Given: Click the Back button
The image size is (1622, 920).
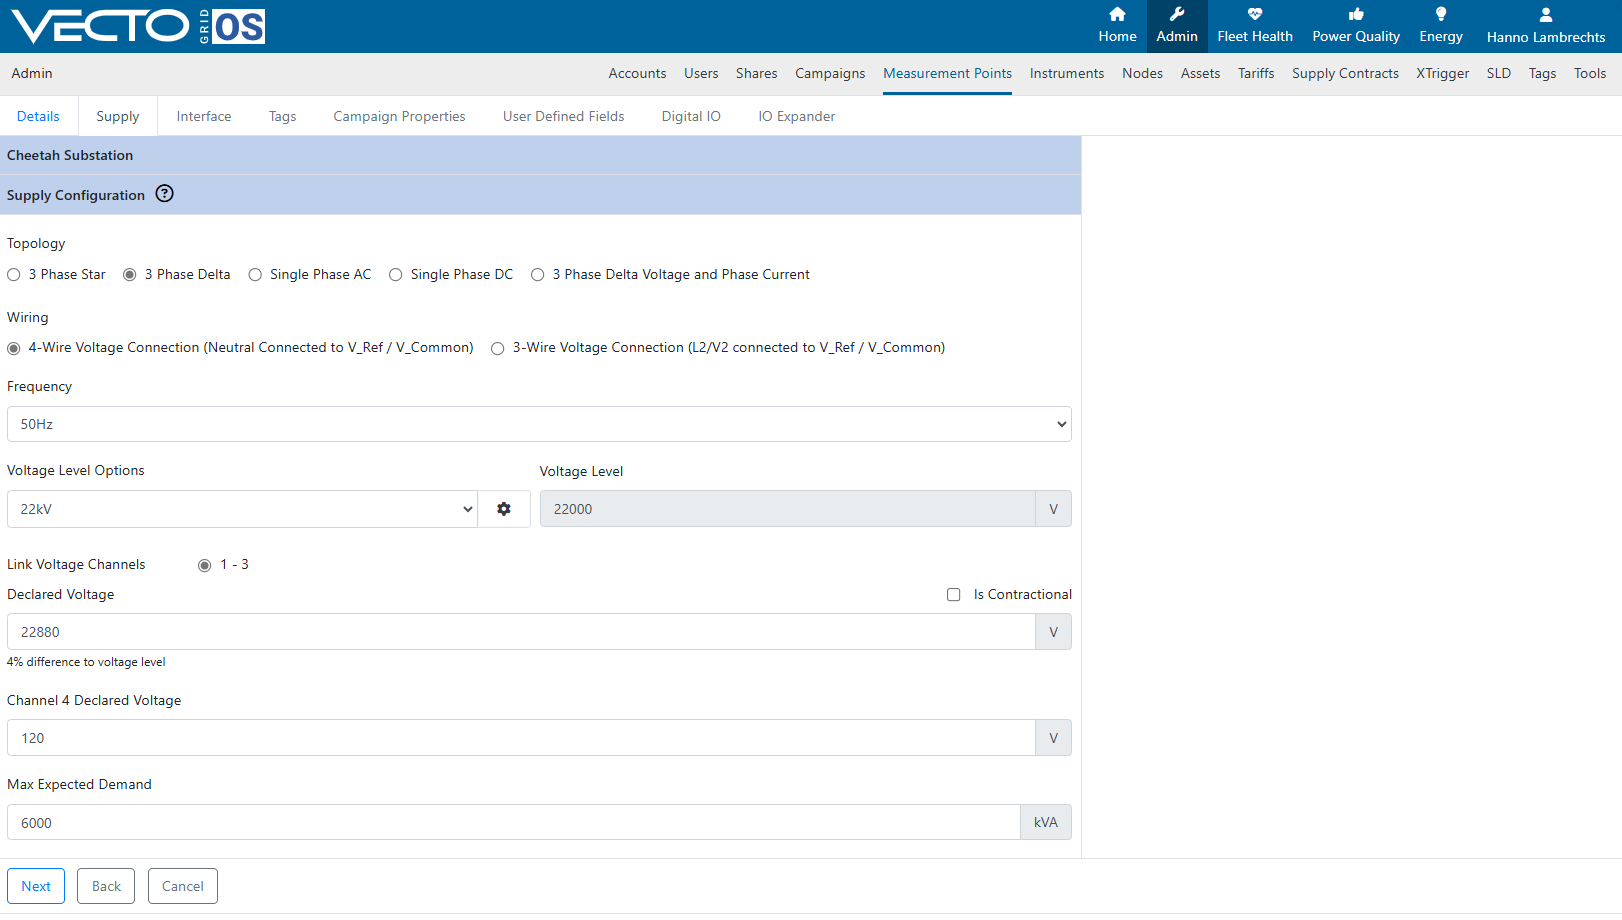Looking at the screenshot, I should [106, 886].
